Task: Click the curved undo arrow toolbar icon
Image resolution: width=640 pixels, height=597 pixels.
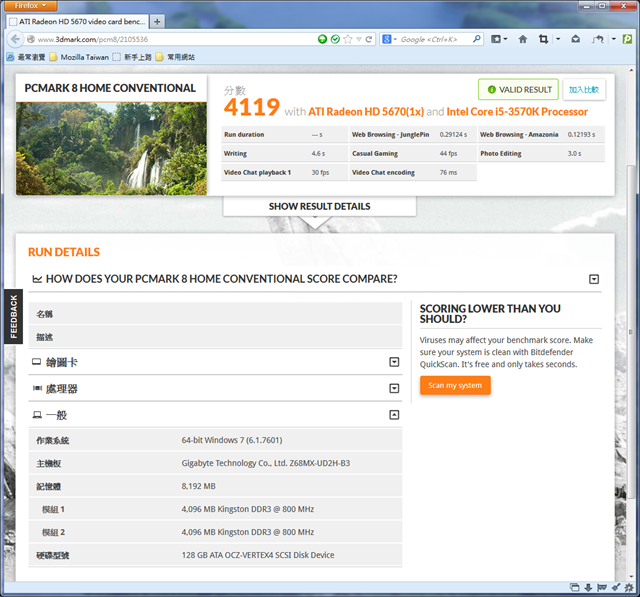Action: click(x=598, y=39)
